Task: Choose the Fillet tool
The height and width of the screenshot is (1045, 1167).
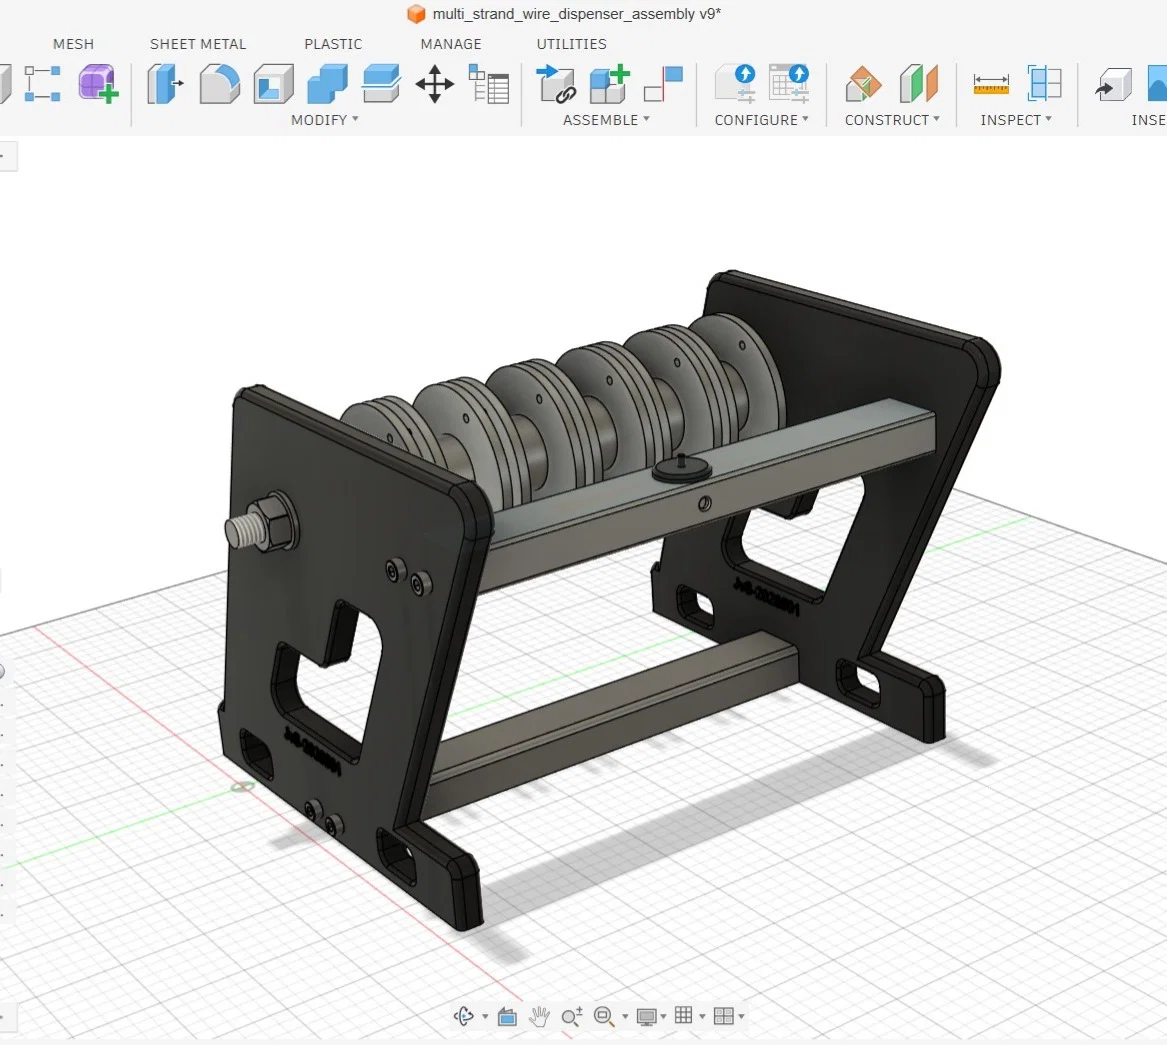Action: click(x=220, y=83)
